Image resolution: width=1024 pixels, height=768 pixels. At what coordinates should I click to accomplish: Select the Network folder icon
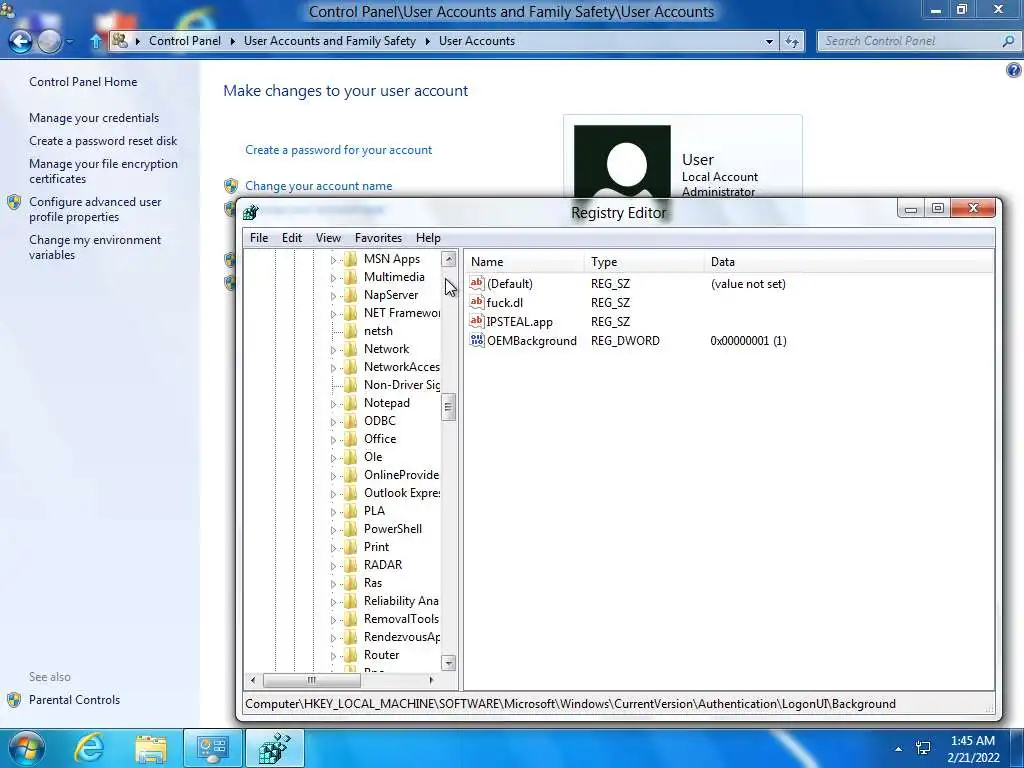pyautogui.click(x=351, y=349)
